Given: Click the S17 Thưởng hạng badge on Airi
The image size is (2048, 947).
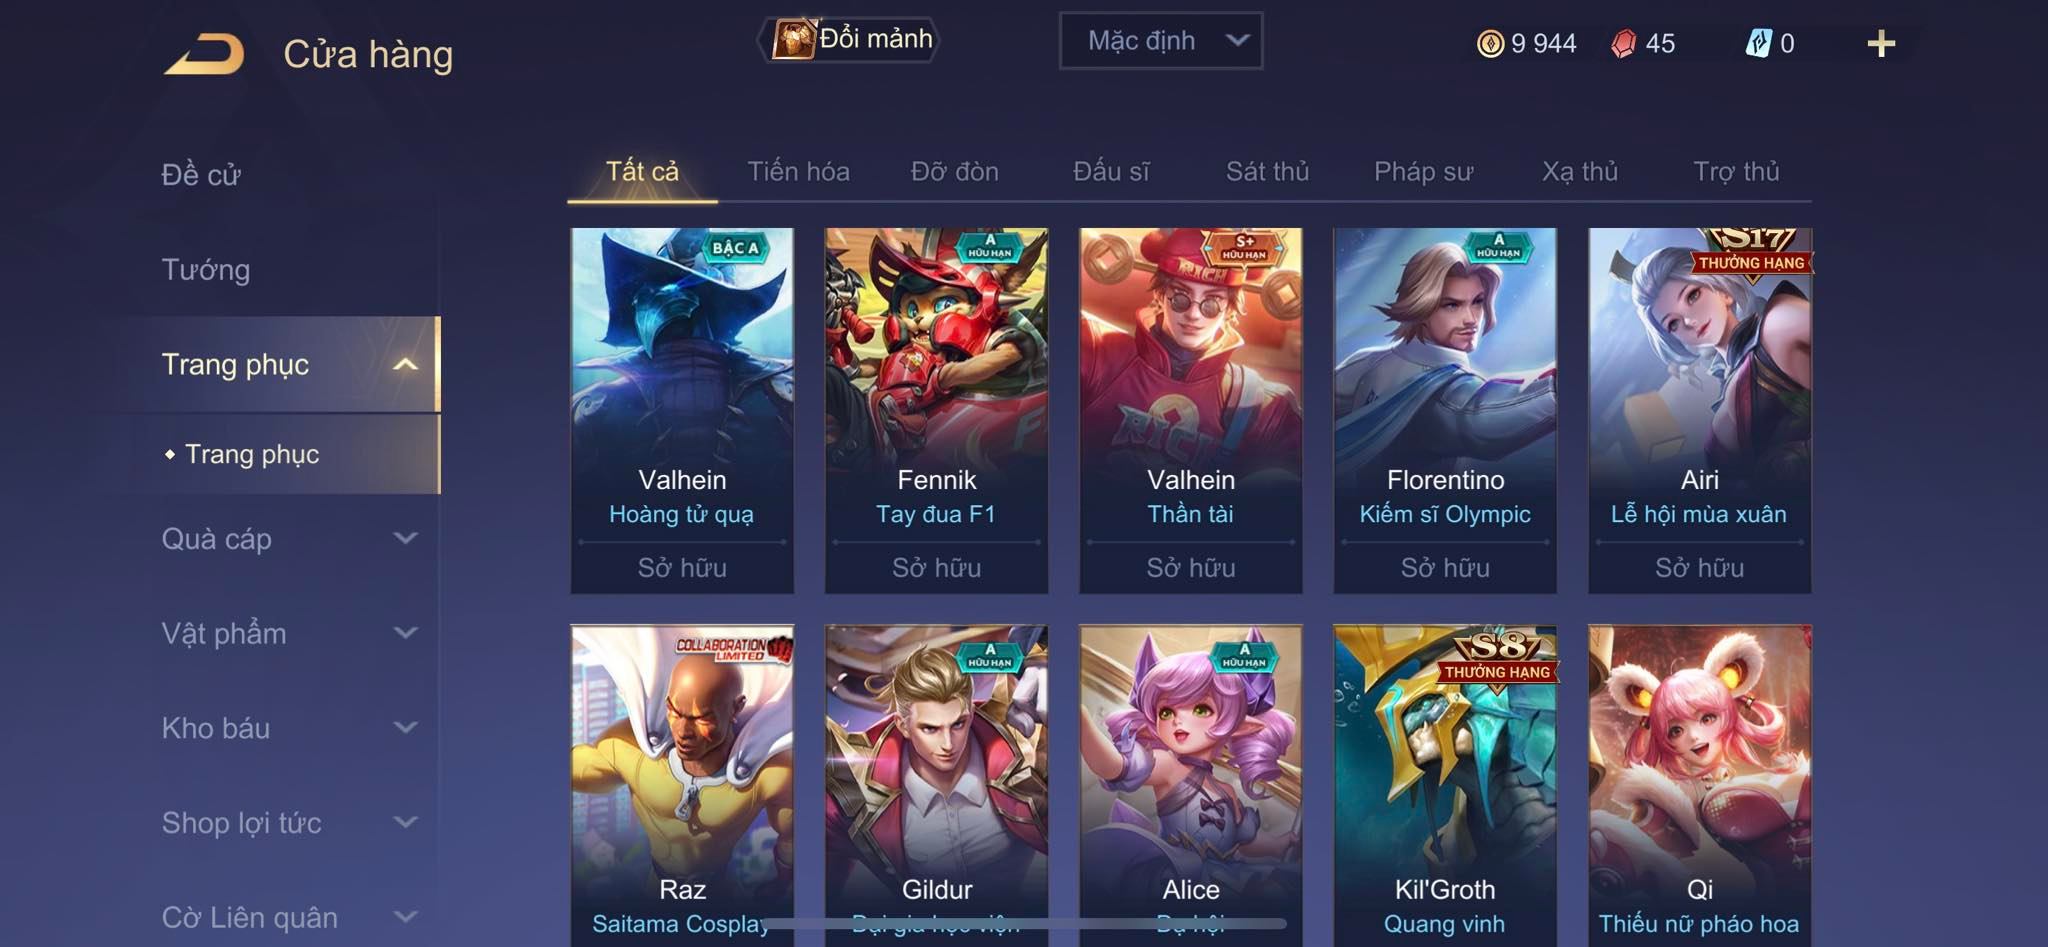Looking at the screenshot, I should 1752,253.
